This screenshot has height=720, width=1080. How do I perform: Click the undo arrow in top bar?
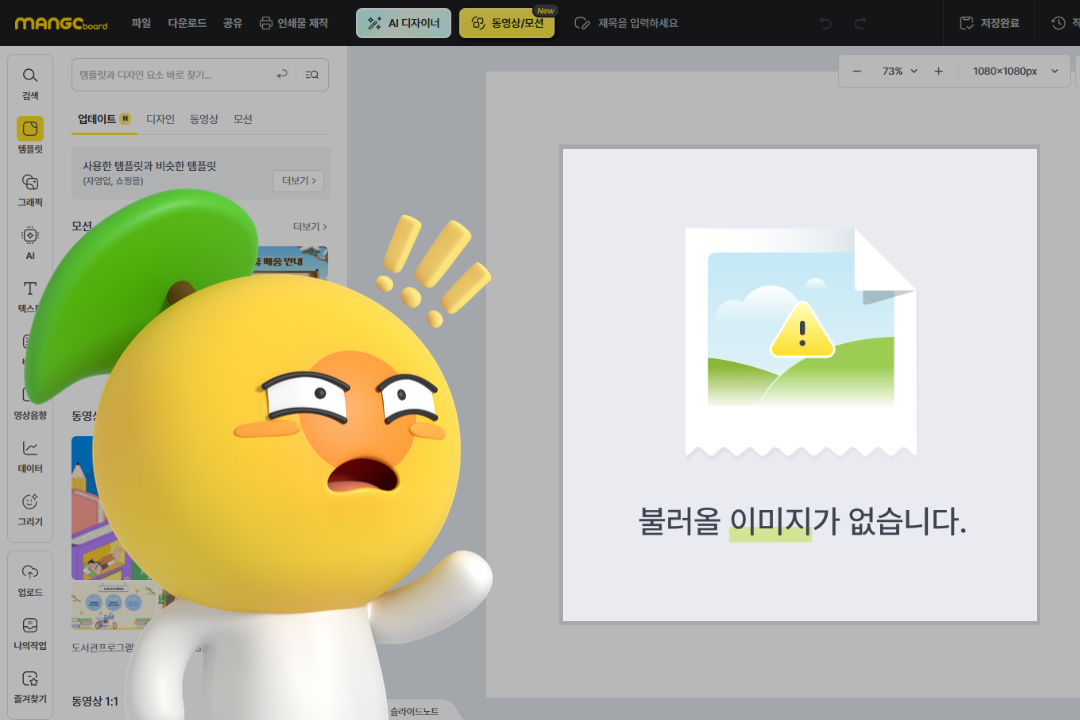(826, 23)
